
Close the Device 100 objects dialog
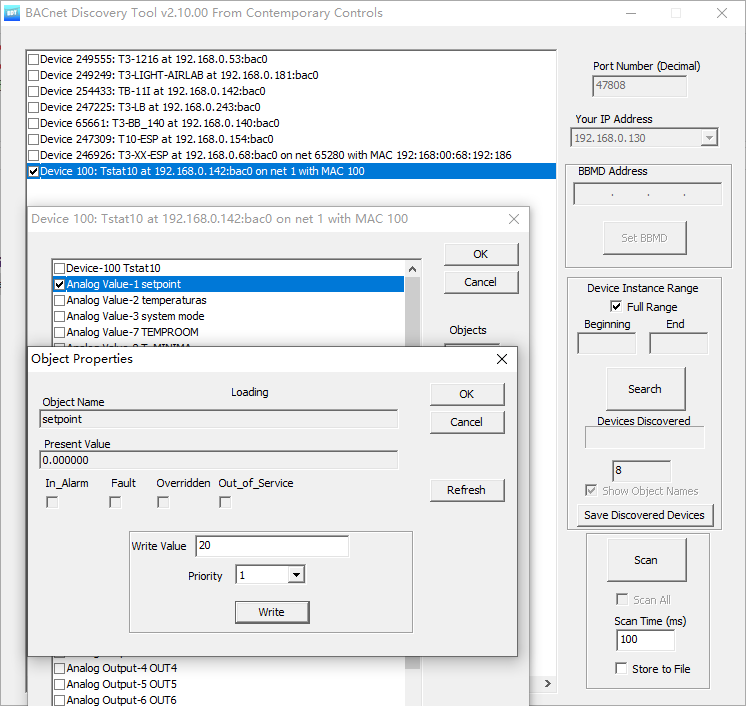514,219
